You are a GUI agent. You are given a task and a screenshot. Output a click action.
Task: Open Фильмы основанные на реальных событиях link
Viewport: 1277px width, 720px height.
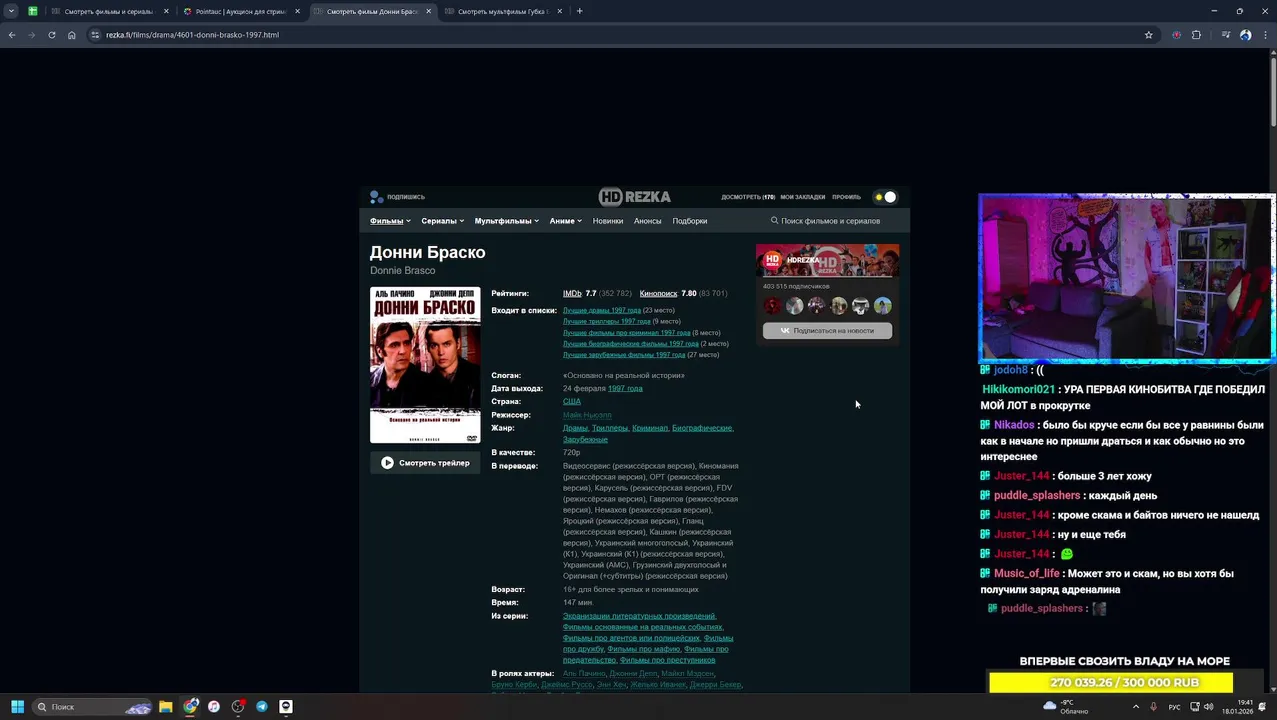642,627
